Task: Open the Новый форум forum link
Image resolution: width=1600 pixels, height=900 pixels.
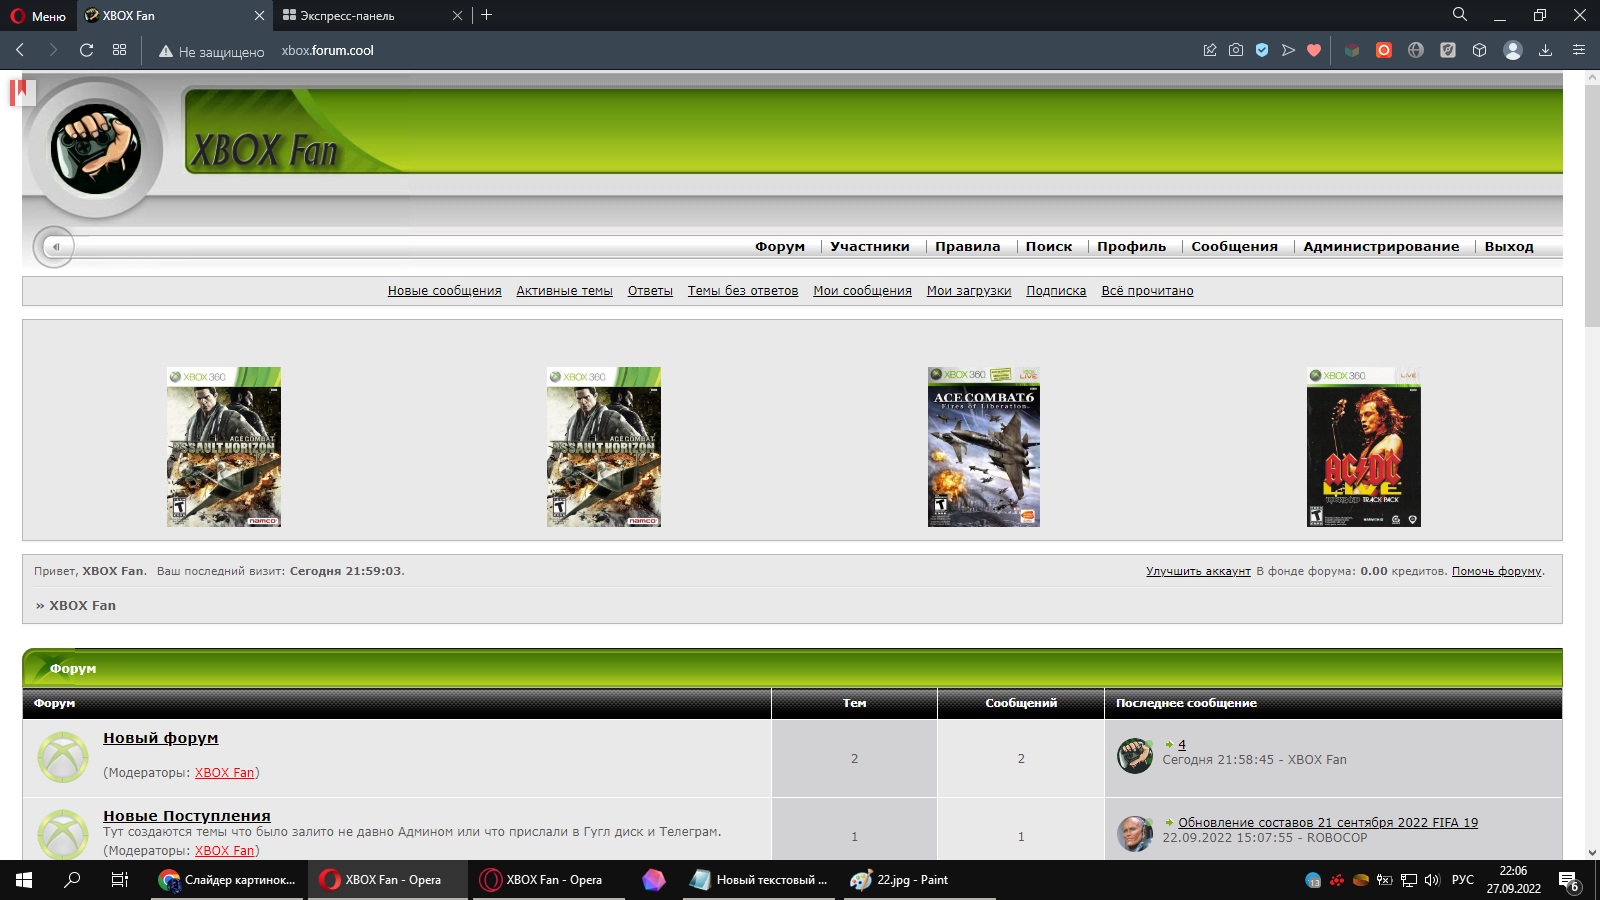Action: pyautogui.click(x=160, y=738)
